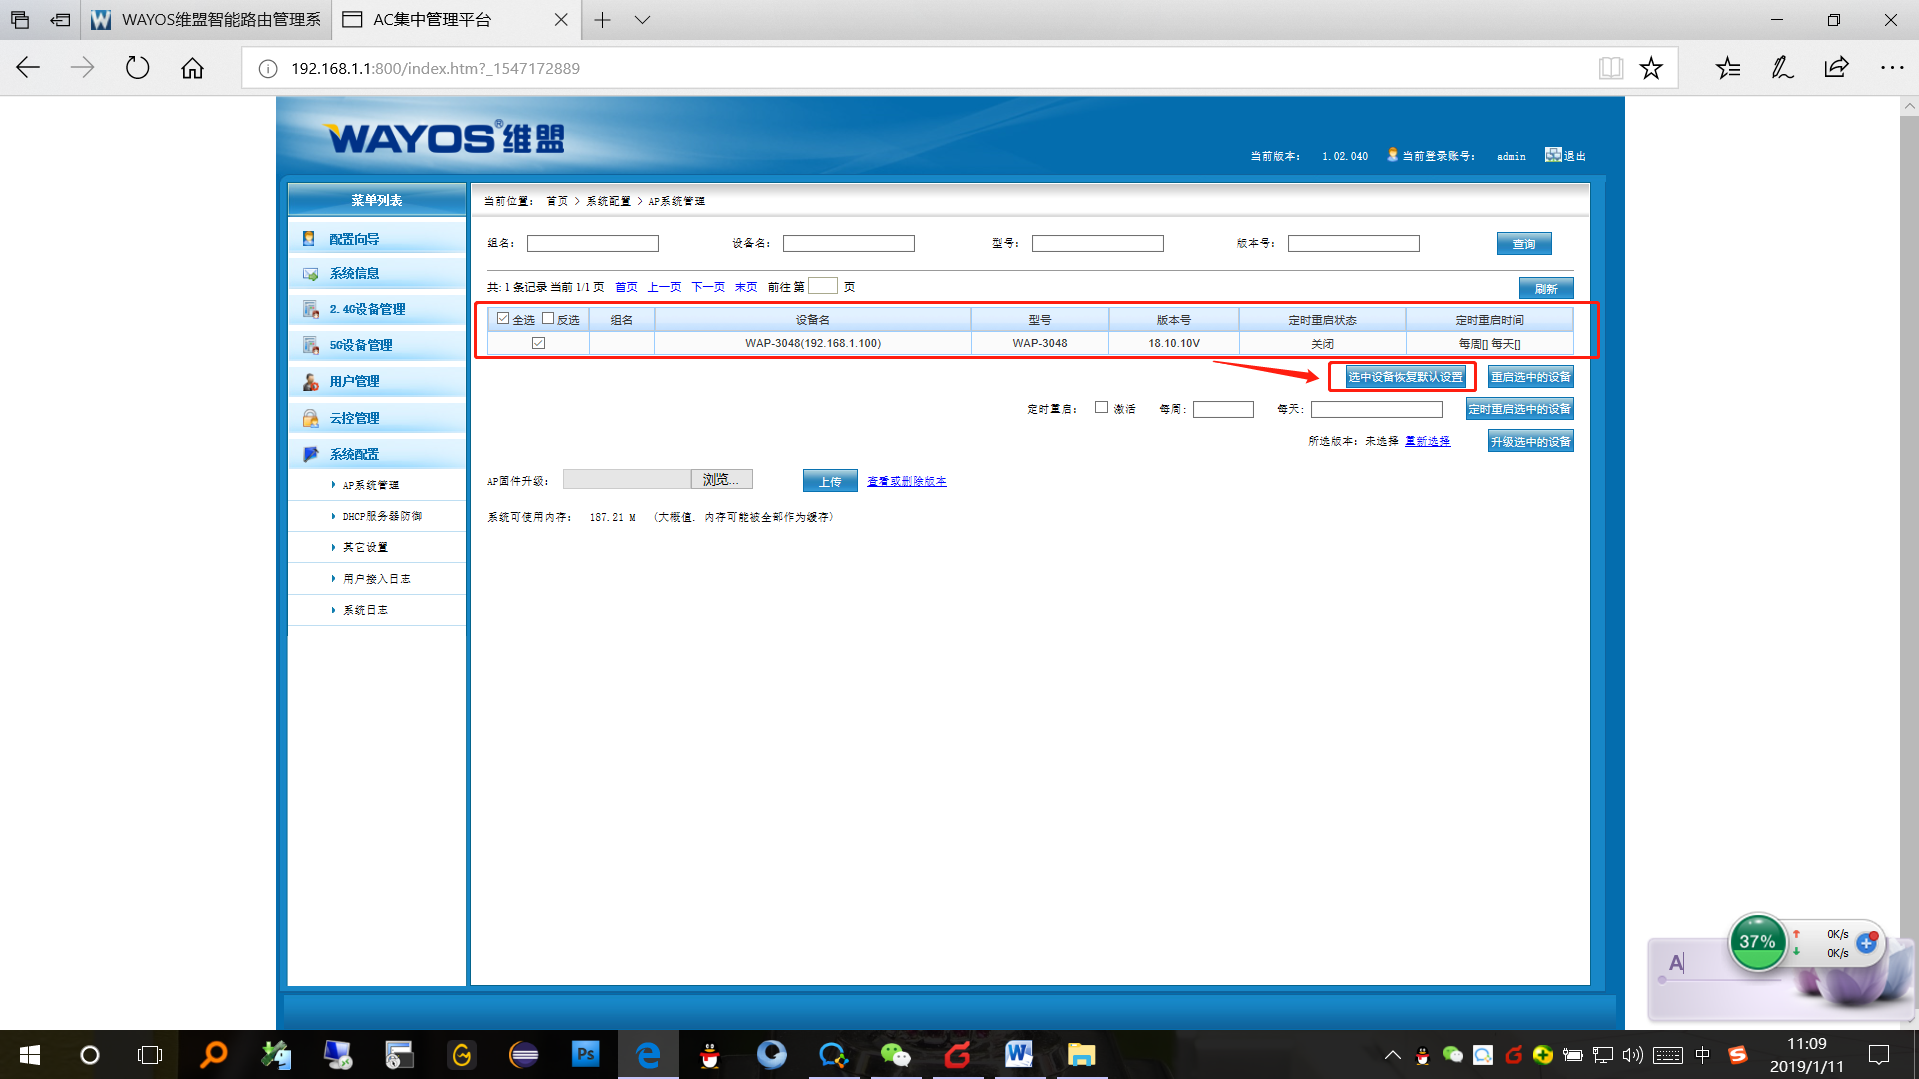Screen dimensions: 1919x1079
Task: Click 重启选中的设备 button
Action: pos(1530,377)
